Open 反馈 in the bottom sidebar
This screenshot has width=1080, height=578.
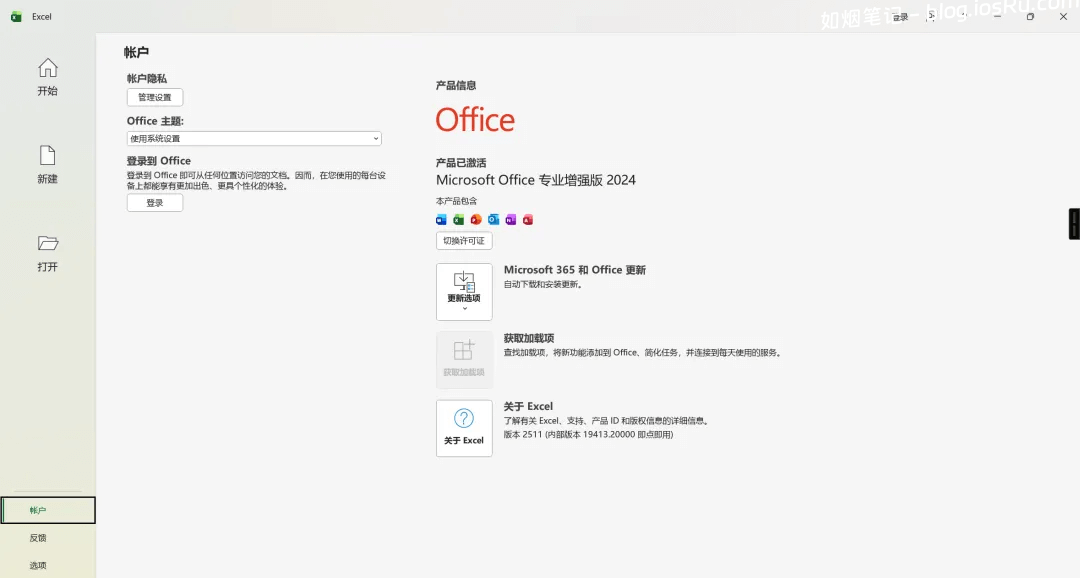coord(38,538)
